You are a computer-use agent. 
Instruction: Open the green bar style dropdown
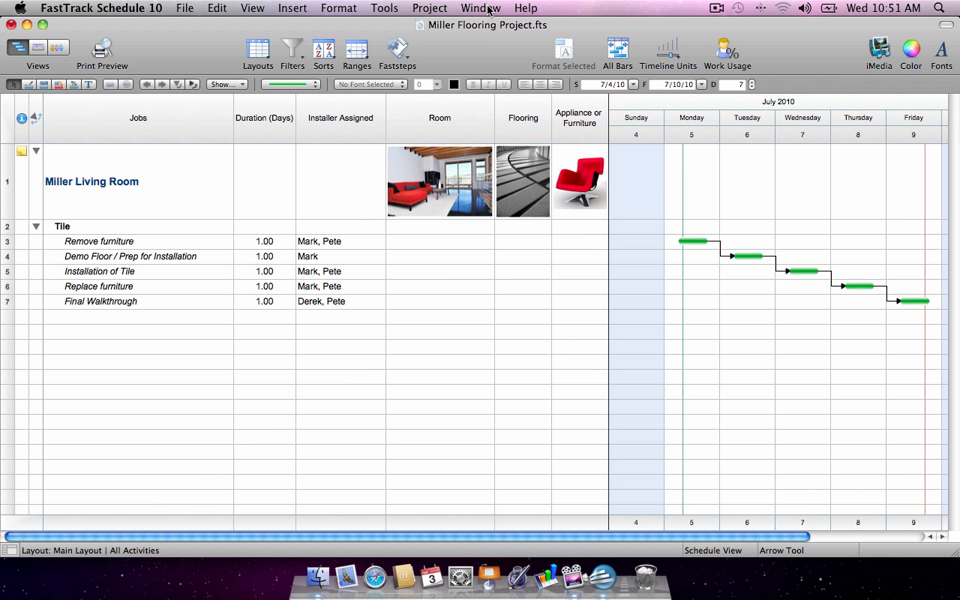click(290, 84)
